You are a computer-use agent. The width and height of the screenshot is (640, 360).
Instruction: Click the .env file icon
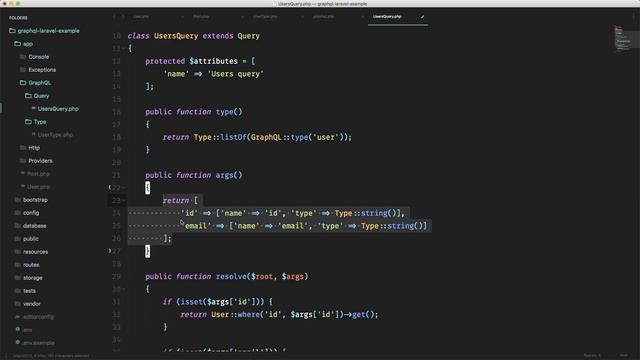click(18, 329)
